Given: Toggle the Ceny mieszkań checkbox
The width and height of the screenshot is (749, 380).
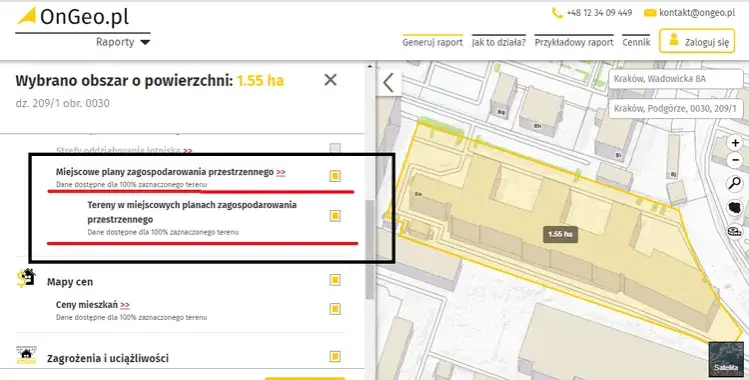Looking at the screenshot, I should [335, 309].
